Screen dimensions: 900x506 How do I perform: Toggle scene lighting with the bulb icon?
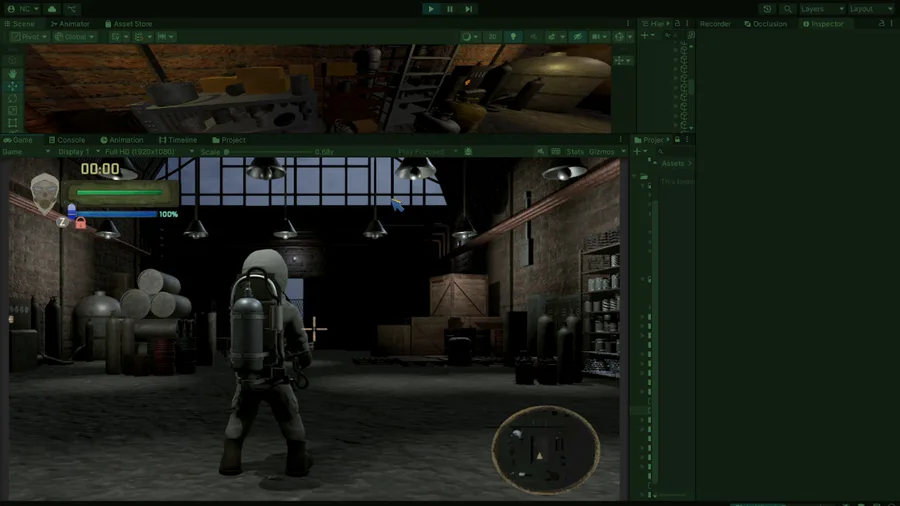point(513,37)
